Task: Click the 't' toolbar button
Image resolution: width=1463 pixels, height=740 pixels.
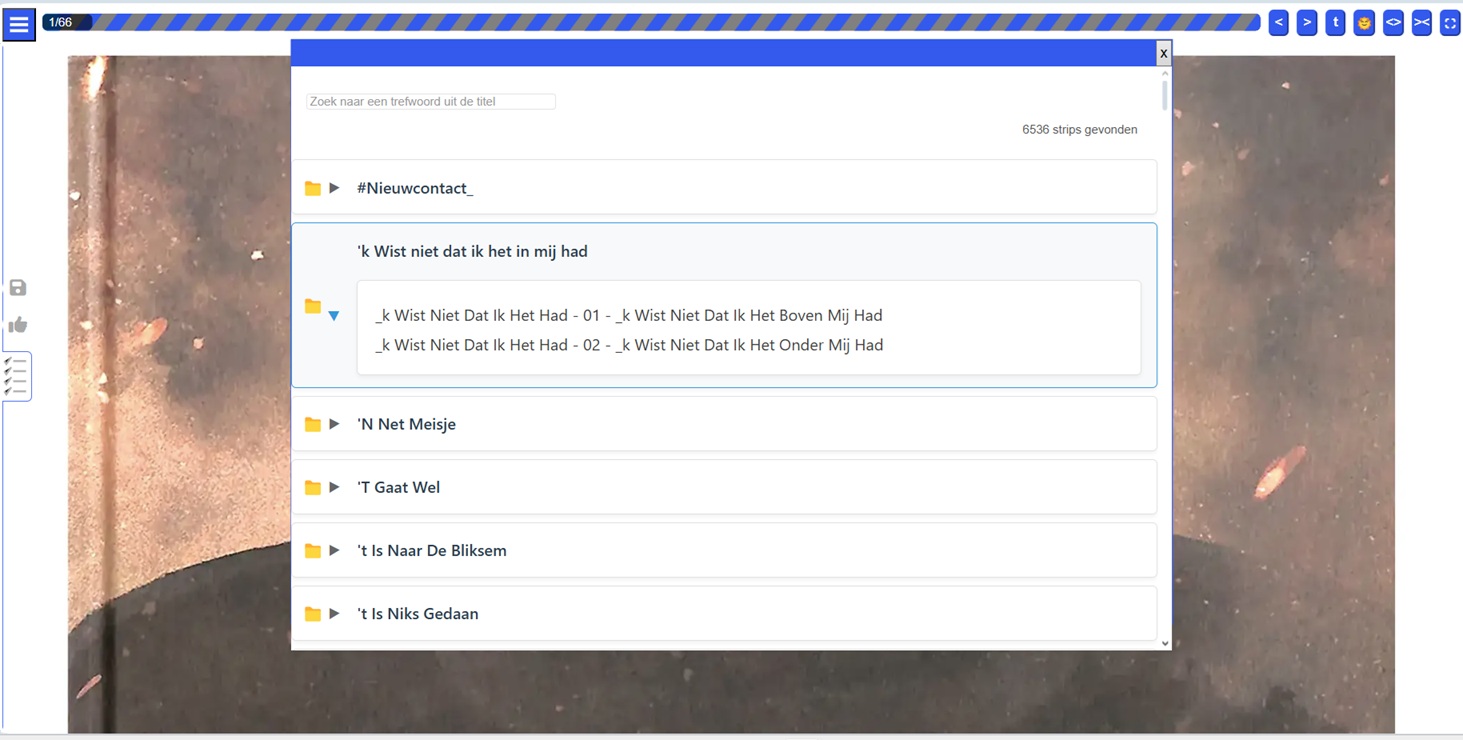Action: [x=1335, y=22]
